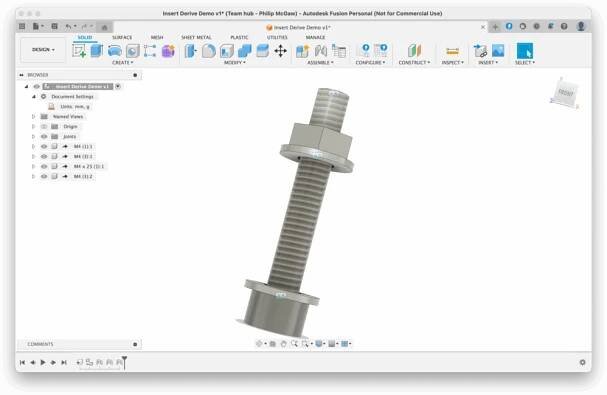Select the Measure tool in Inspect
Viewport: 607px width, 395px height.
pyautogui.click(x=452, y=51)
